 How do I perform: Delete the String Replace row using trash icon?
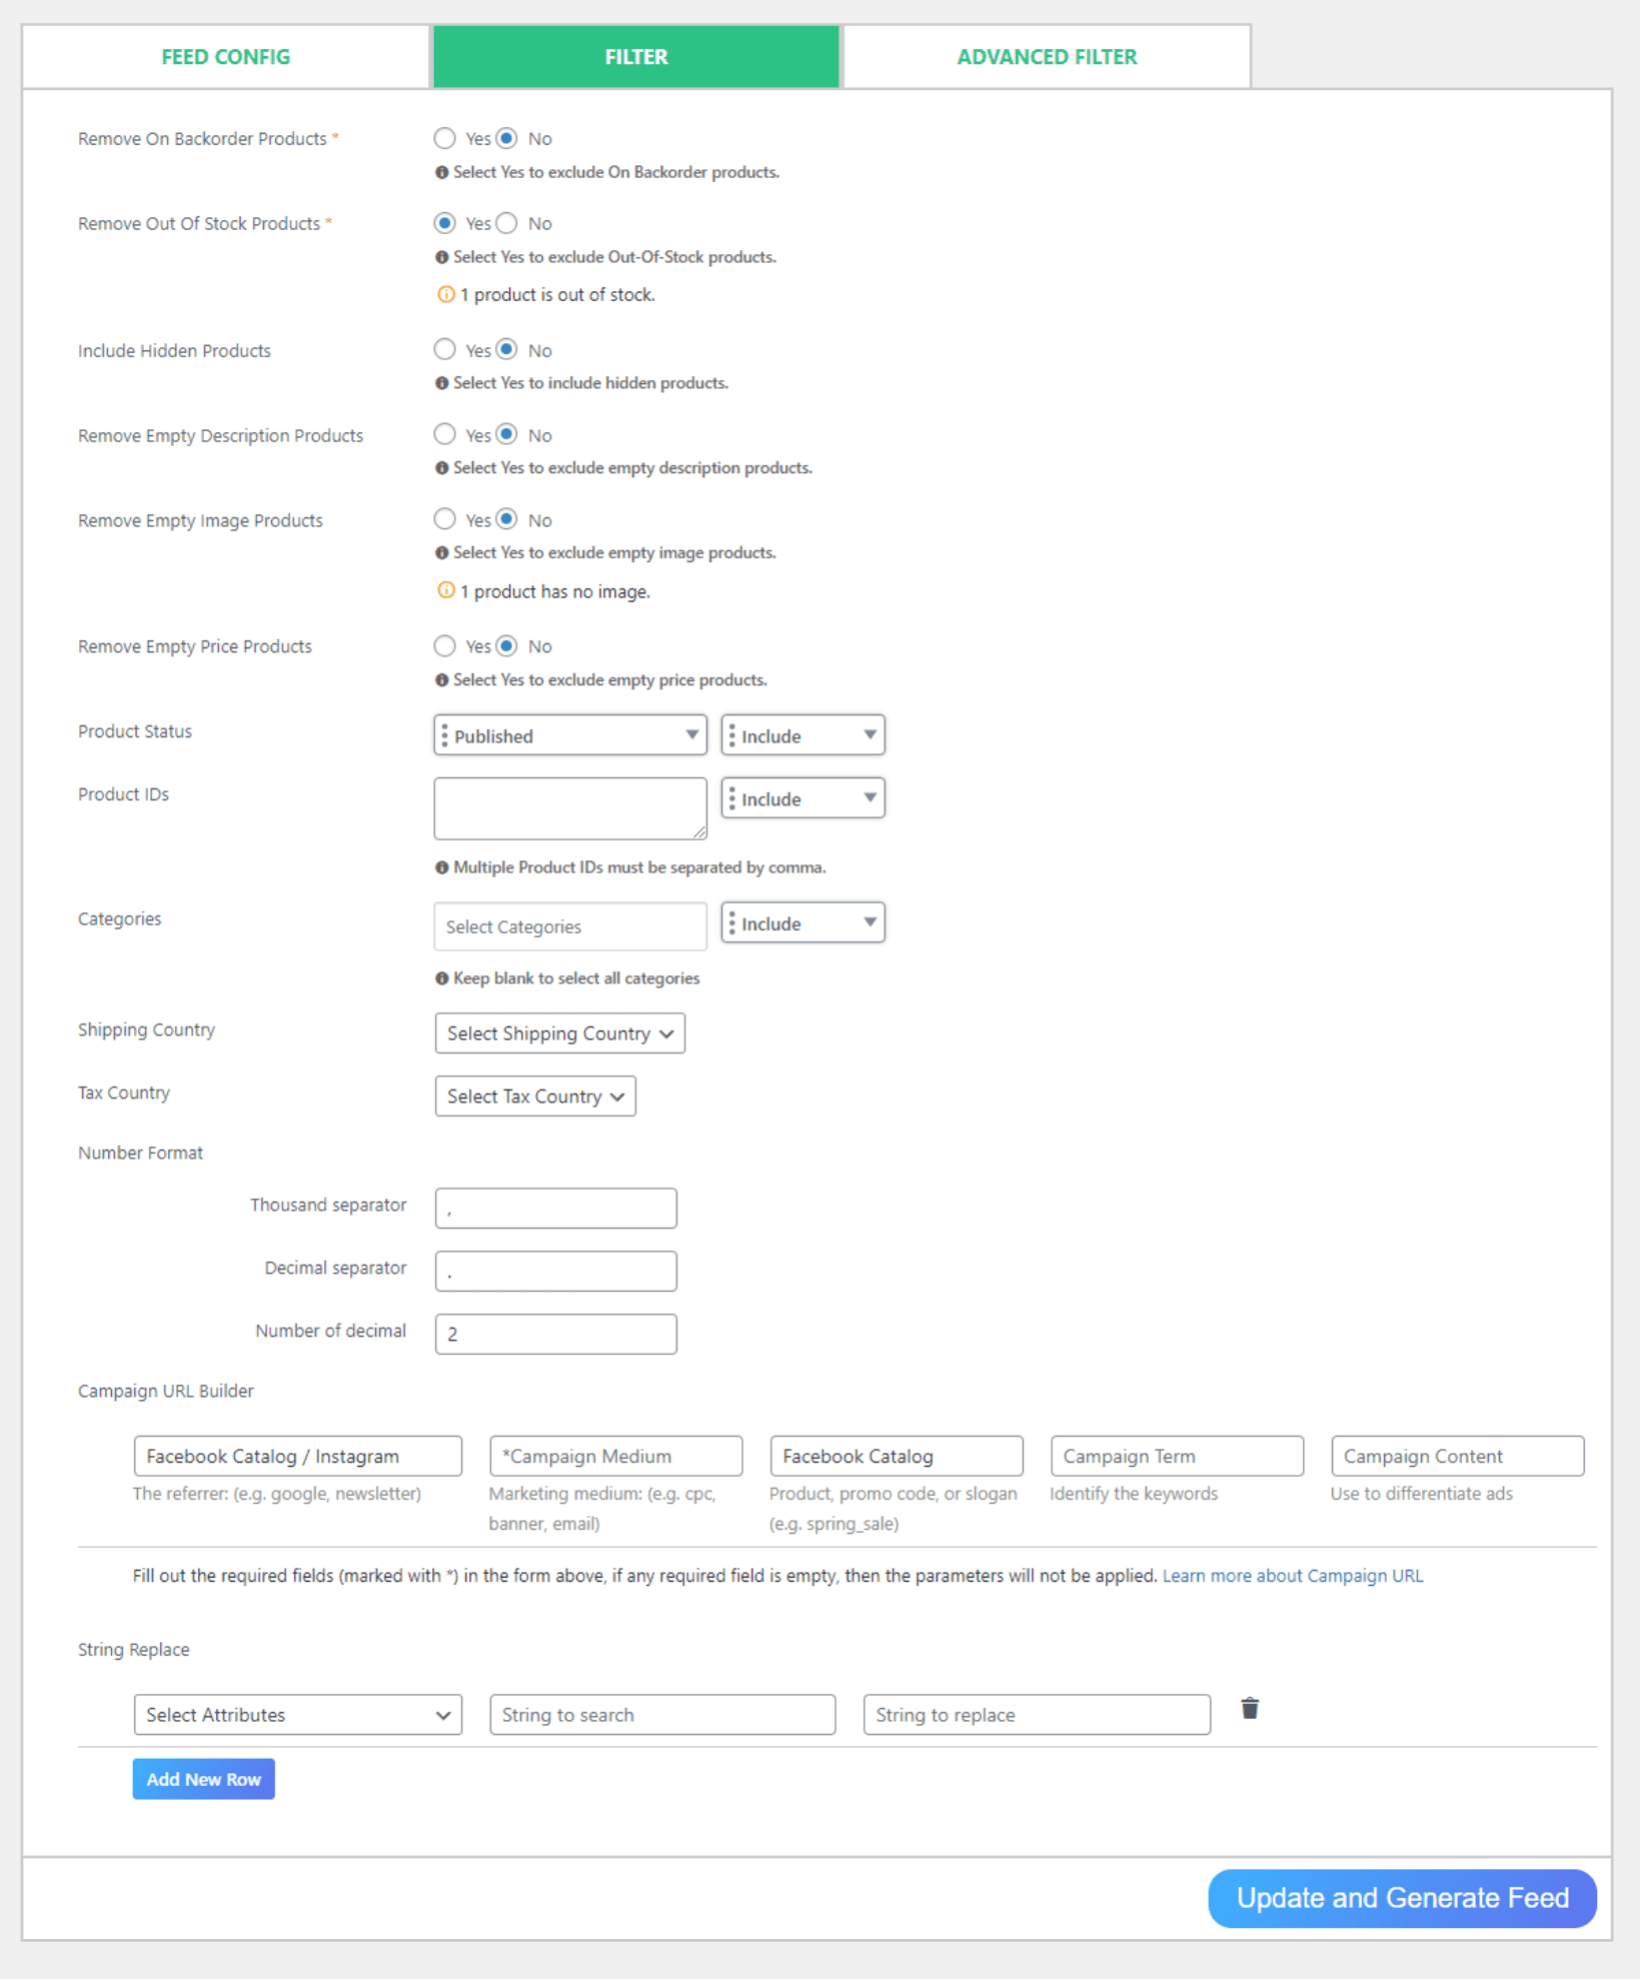(x=1249, y=1709)
